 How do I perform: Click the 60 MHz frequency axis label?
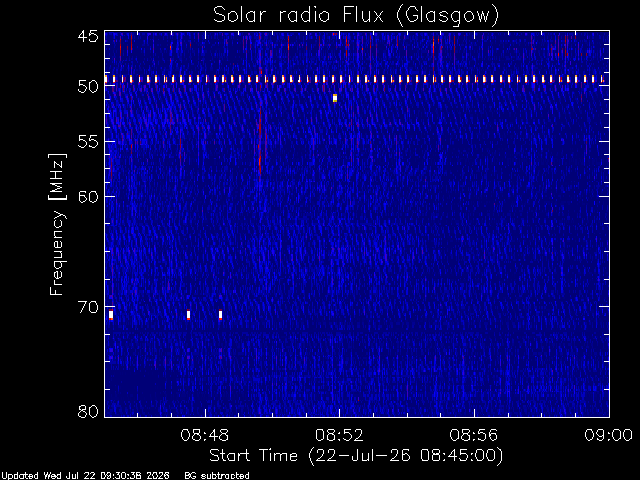pyautogui.click(x=88, y=196)
